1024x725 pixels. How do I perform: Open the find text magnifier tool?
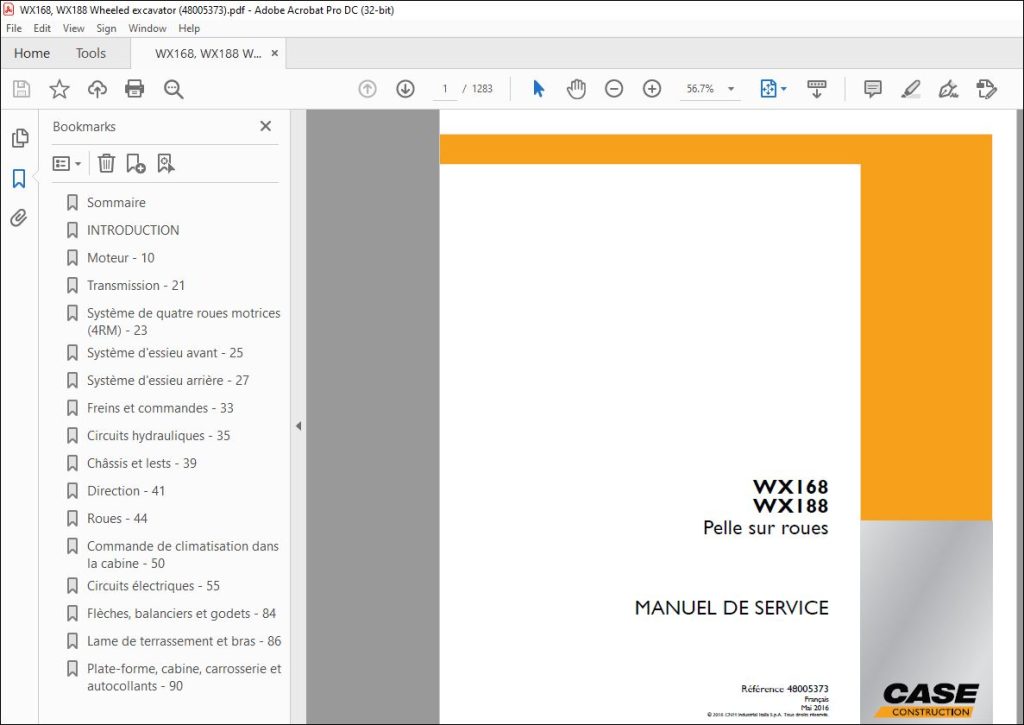click(x=173, y=89)
